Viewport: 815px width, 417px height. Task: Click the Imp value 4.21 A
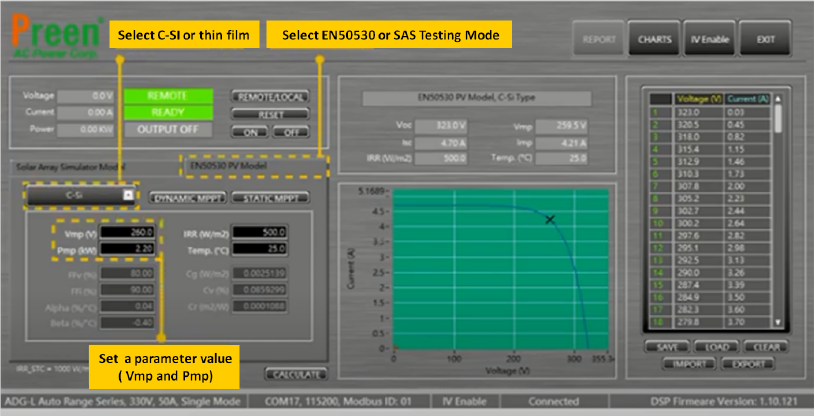coord(561,143)
